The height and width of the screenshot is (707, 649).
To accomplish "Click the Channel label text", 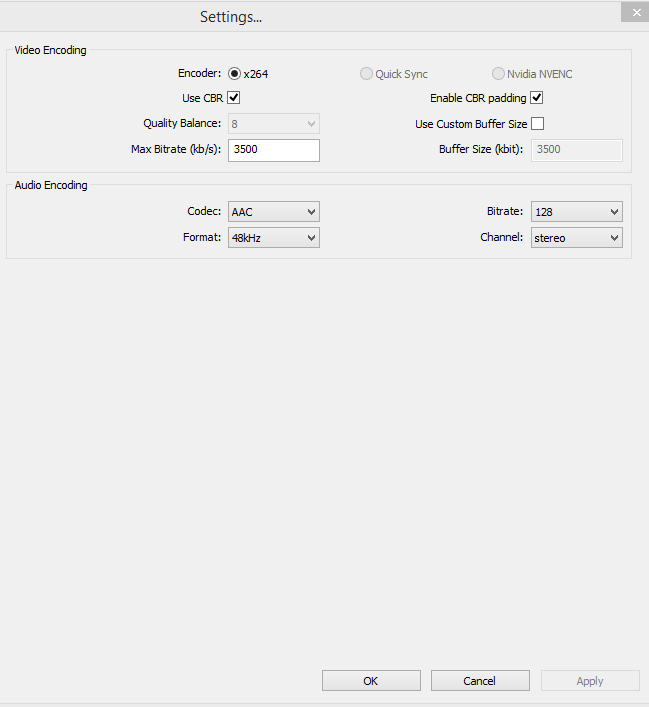I will tap(502, 237).
